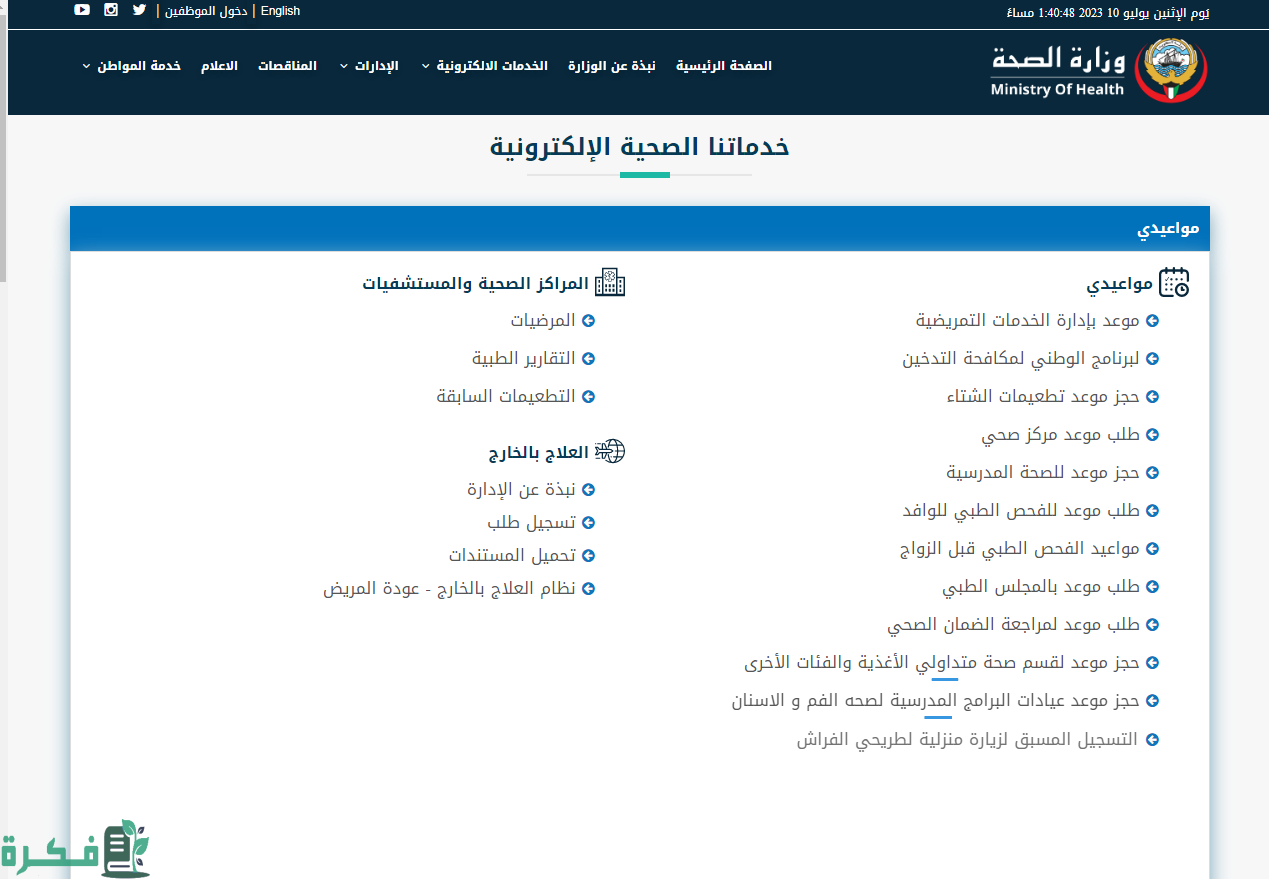Expand the الخدمات الالكترونية dropdown menu
1269x879 pixels.
[484, 66]
